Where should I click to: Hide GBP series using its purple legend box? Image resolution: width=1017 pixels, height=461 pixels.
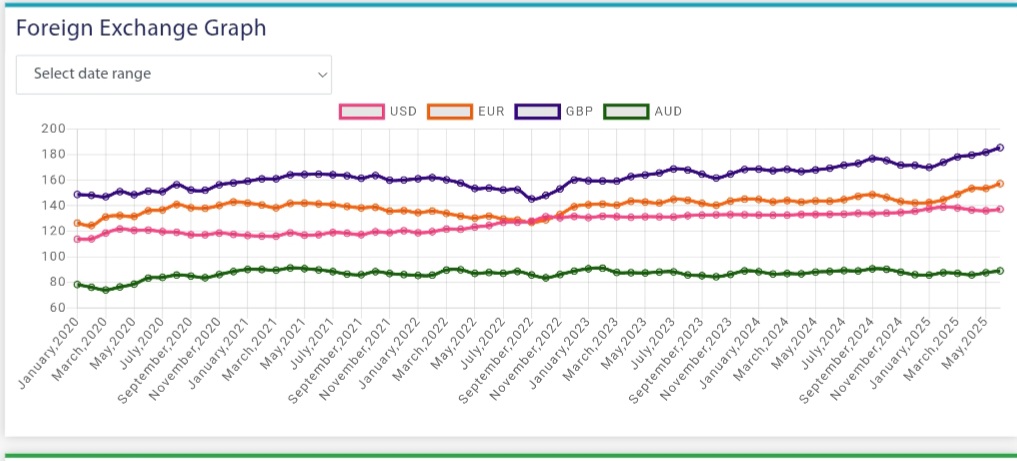click(537, 111)
